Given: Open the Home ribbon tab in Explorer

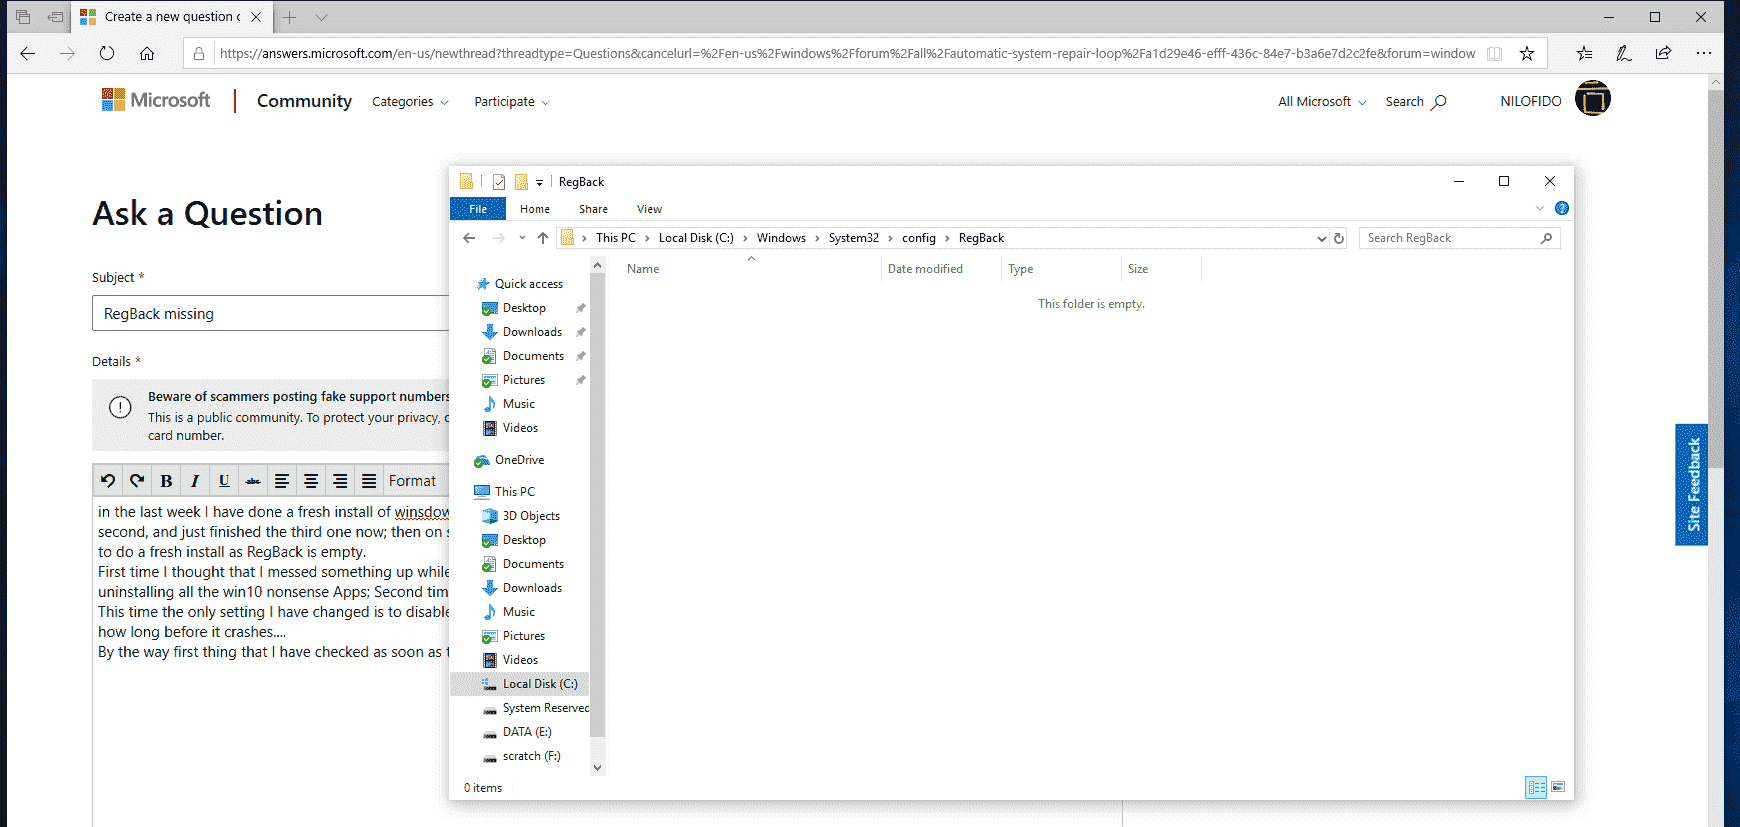Looking at the screenshot, I should pyautogui.click(x=535, y=209).
